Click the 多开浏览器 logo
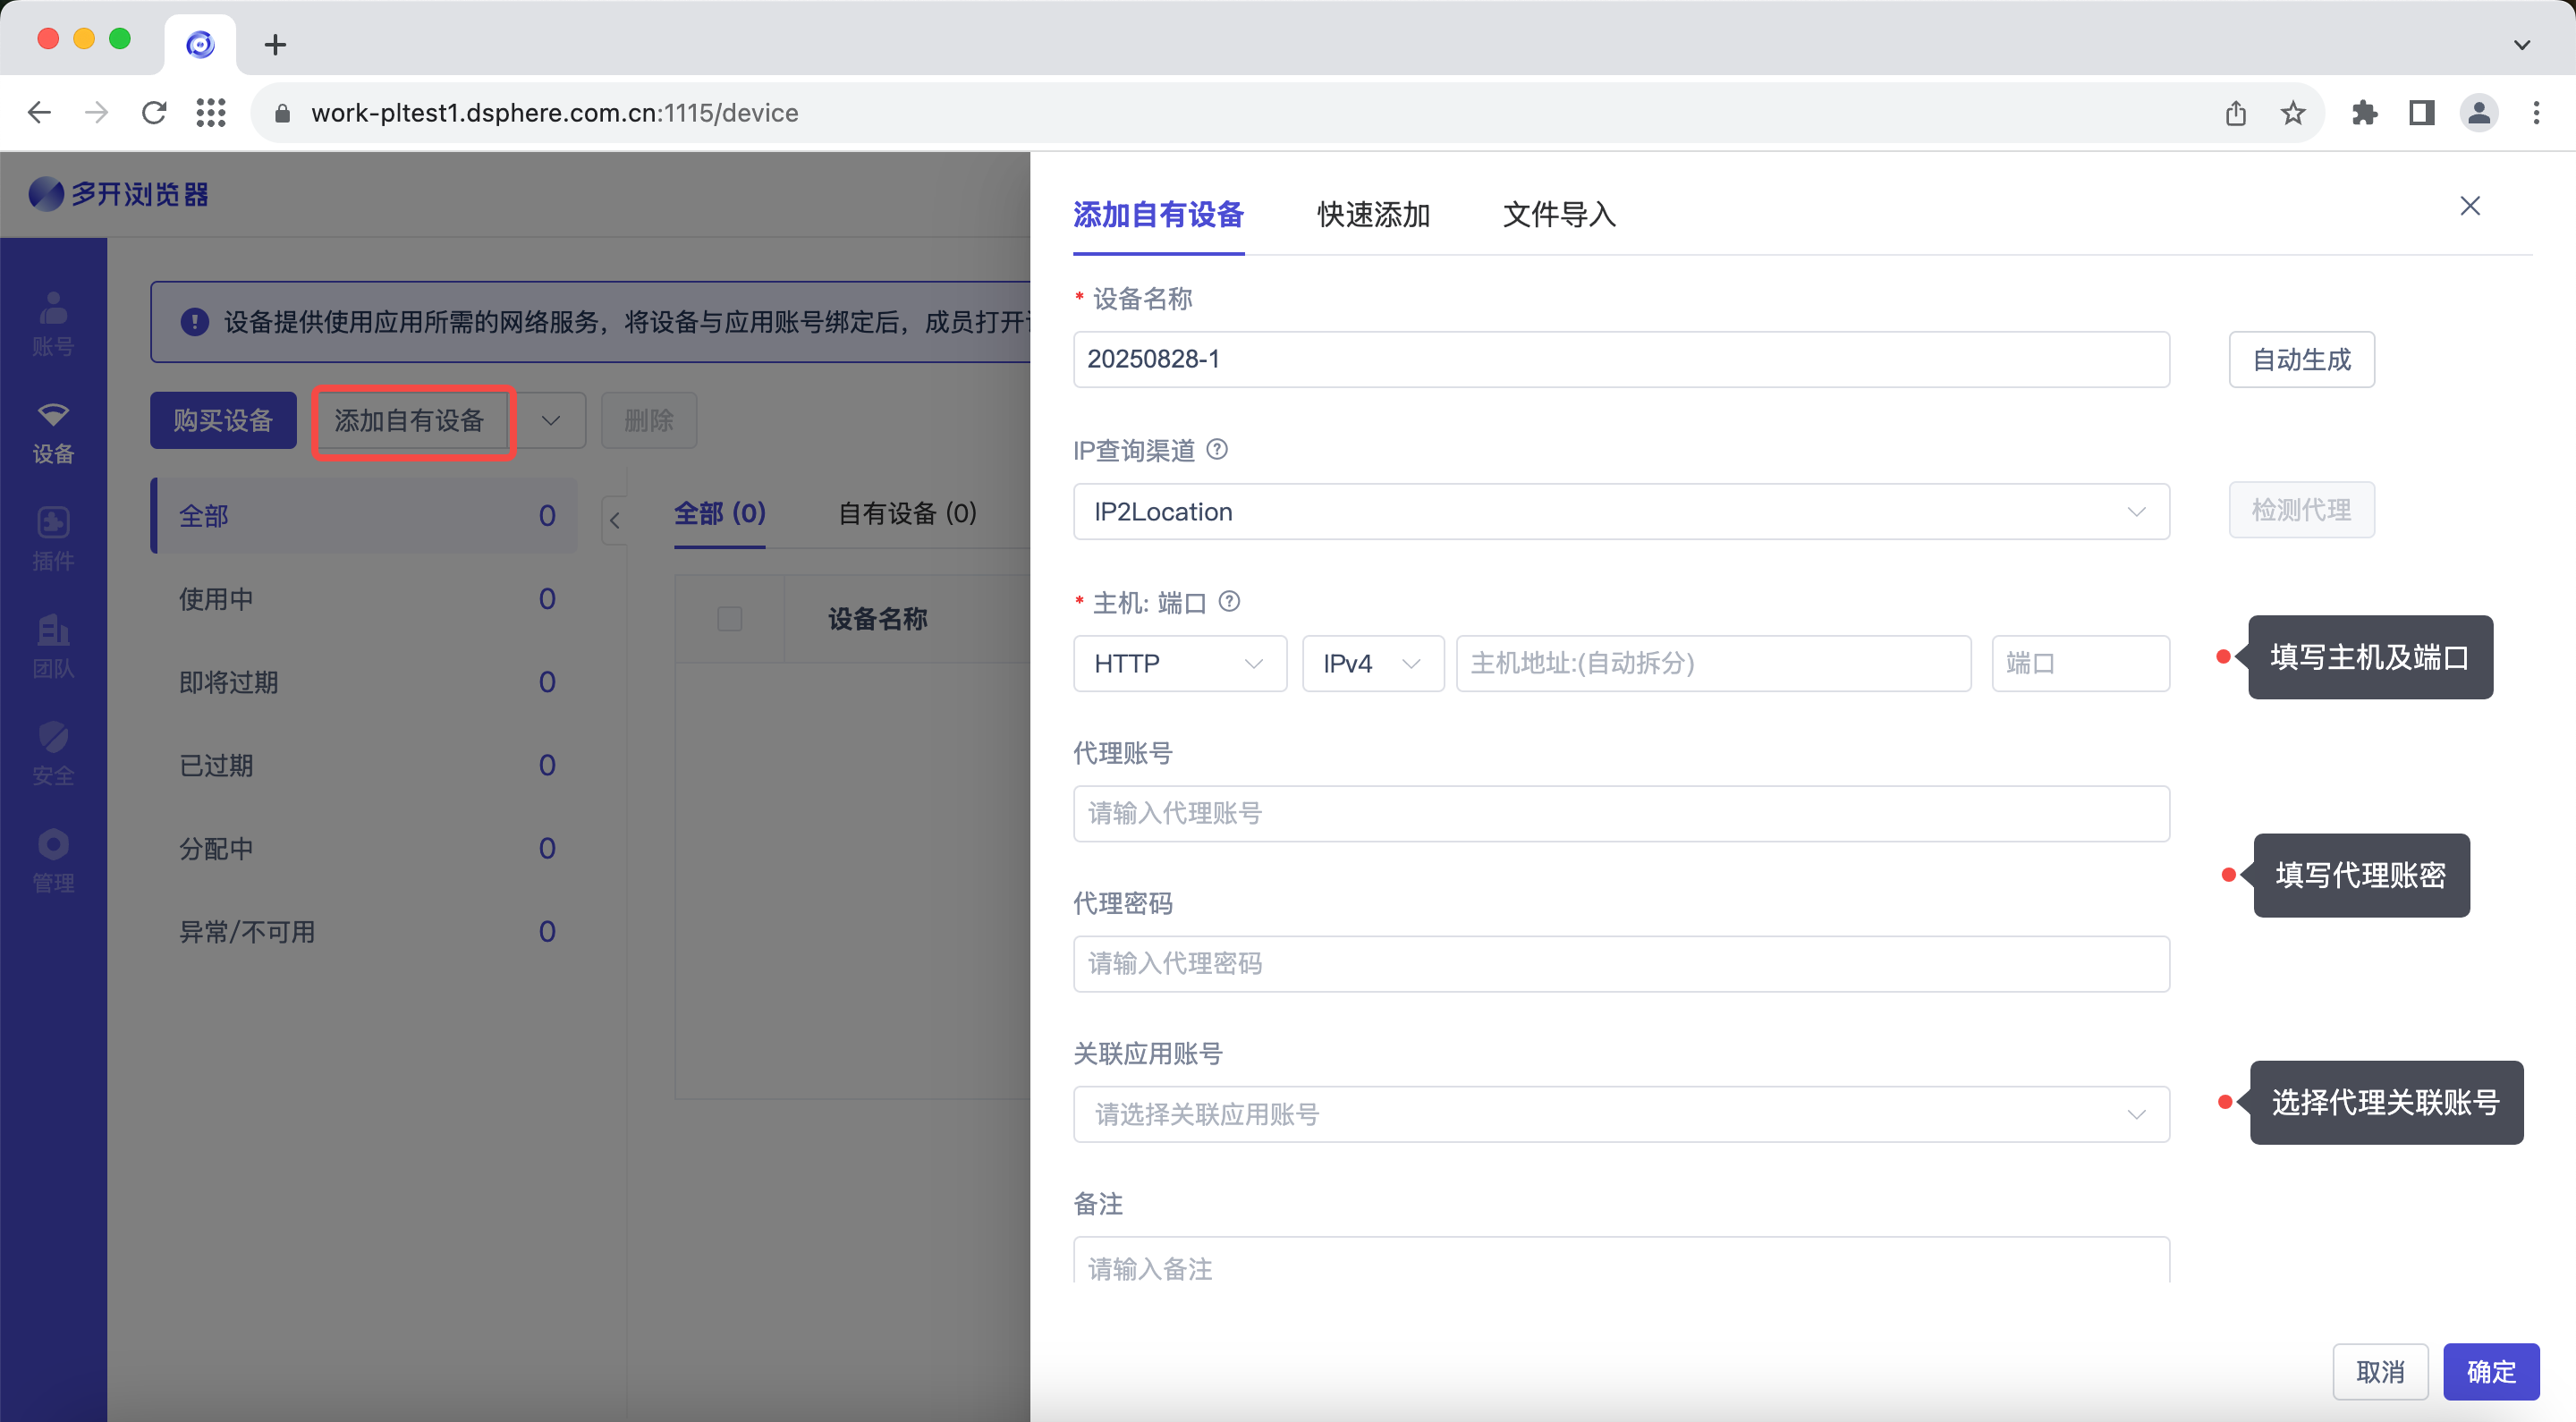This screenshot has height=1422, width=2576. [x=119, y=194]
